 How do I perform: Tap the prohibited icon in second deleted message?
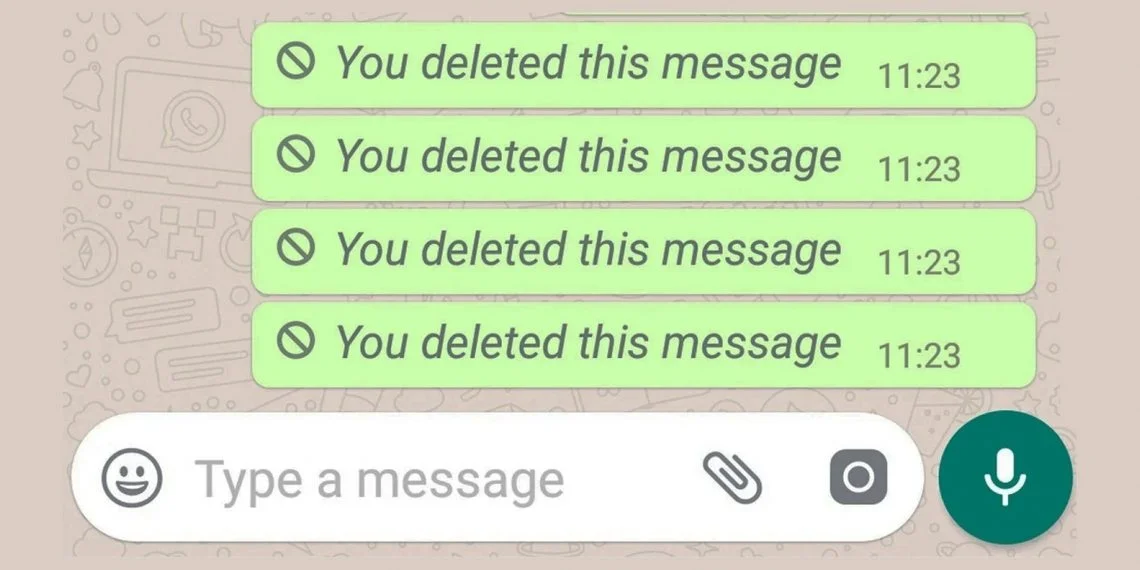click(296, 154)
